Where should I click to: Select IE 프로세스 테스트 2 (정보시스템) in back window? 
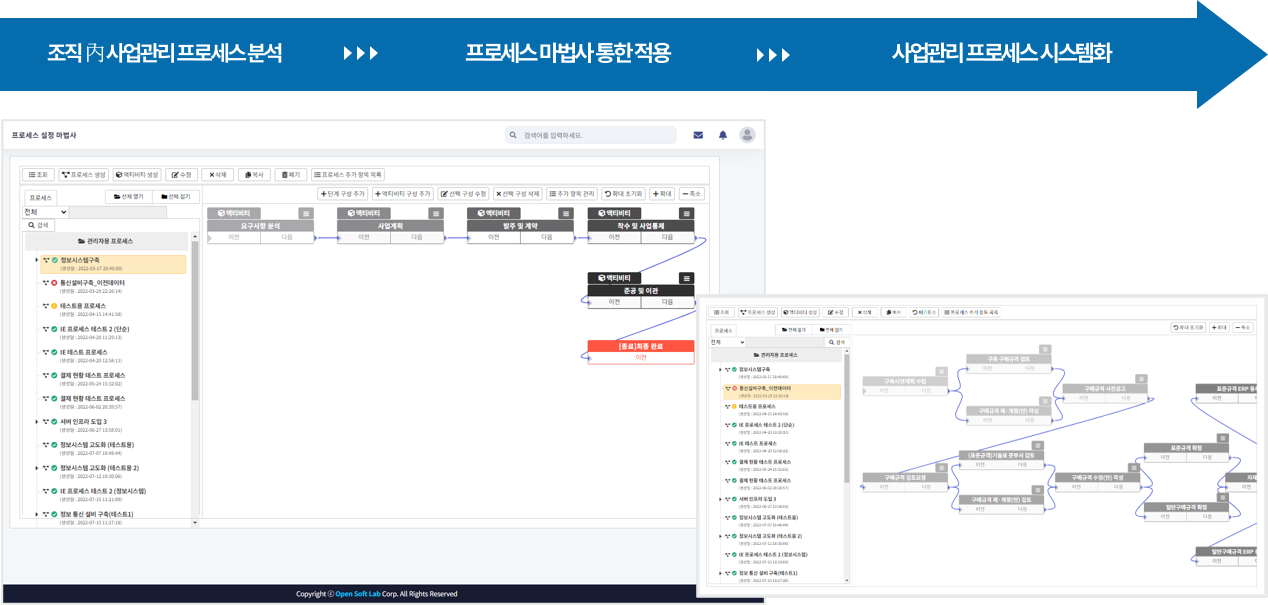[x=103, y=491]
